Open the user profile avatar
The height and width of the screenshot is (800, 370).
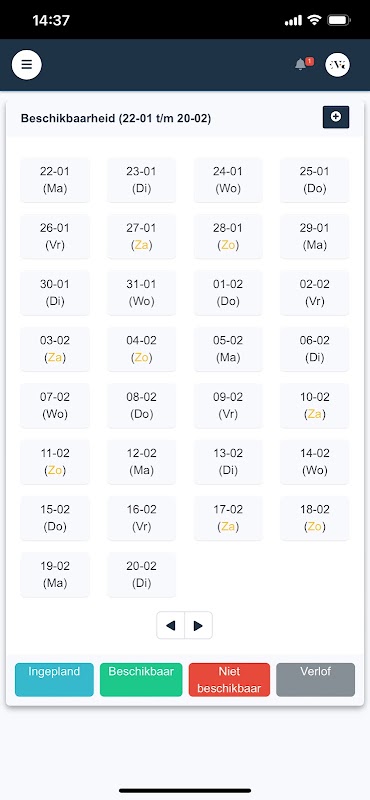click(337, 65)
